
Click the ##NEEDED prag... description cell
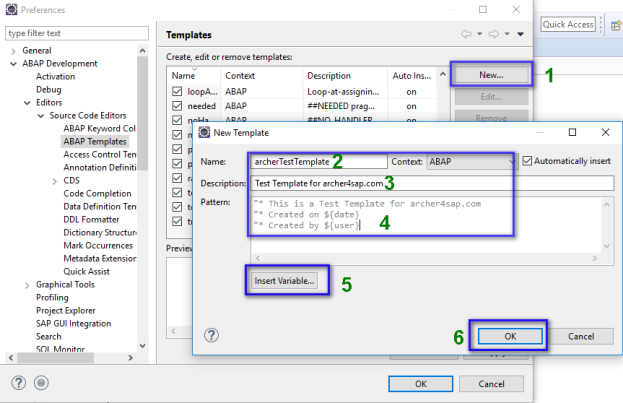pyautogui.click(x=341, y=106)
